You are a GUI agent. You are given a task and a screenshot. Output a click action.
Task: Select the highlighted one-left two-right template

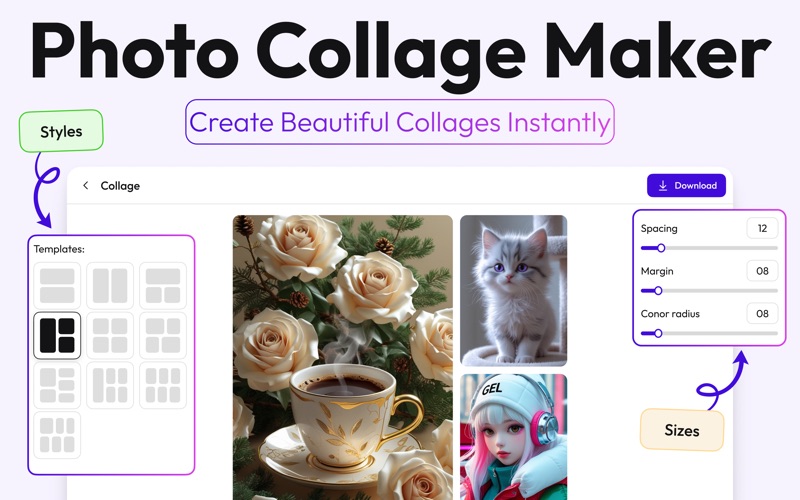tap(57, 335)
